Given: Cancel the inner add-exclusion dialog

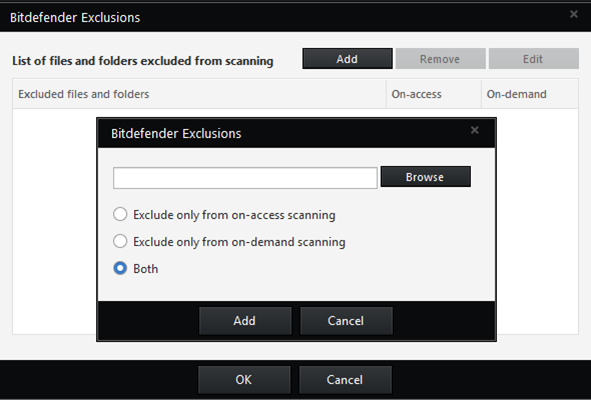Looking at the screenshot, I should 346,321.
